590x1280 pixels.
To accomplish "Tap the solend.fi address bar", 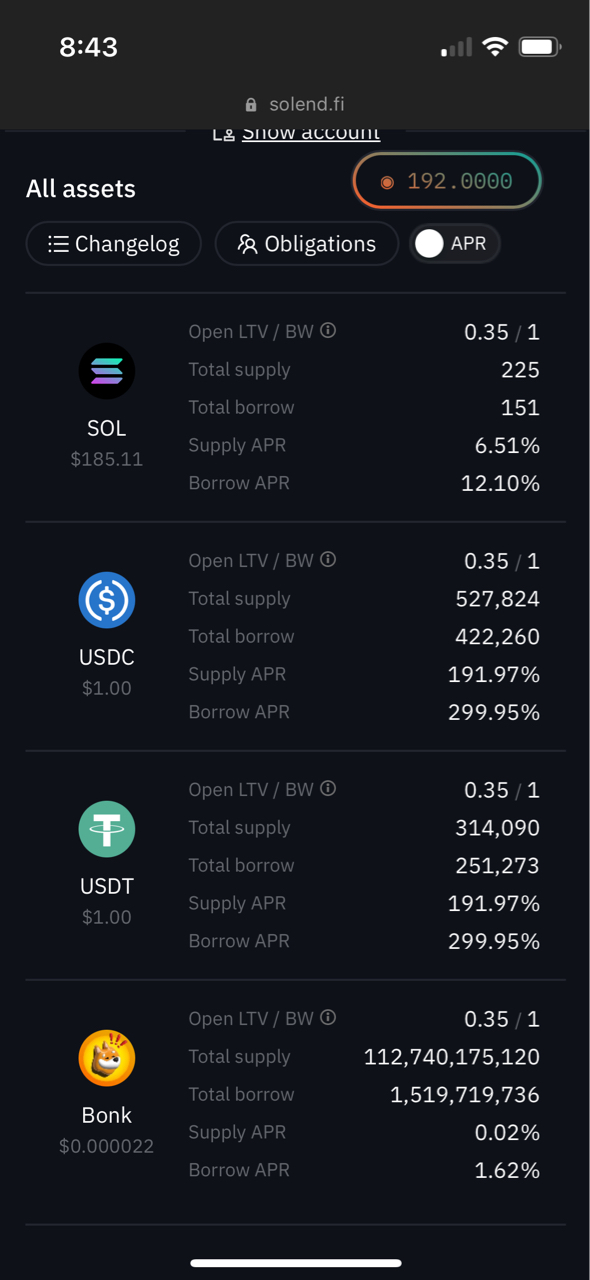I will (295, 104).
